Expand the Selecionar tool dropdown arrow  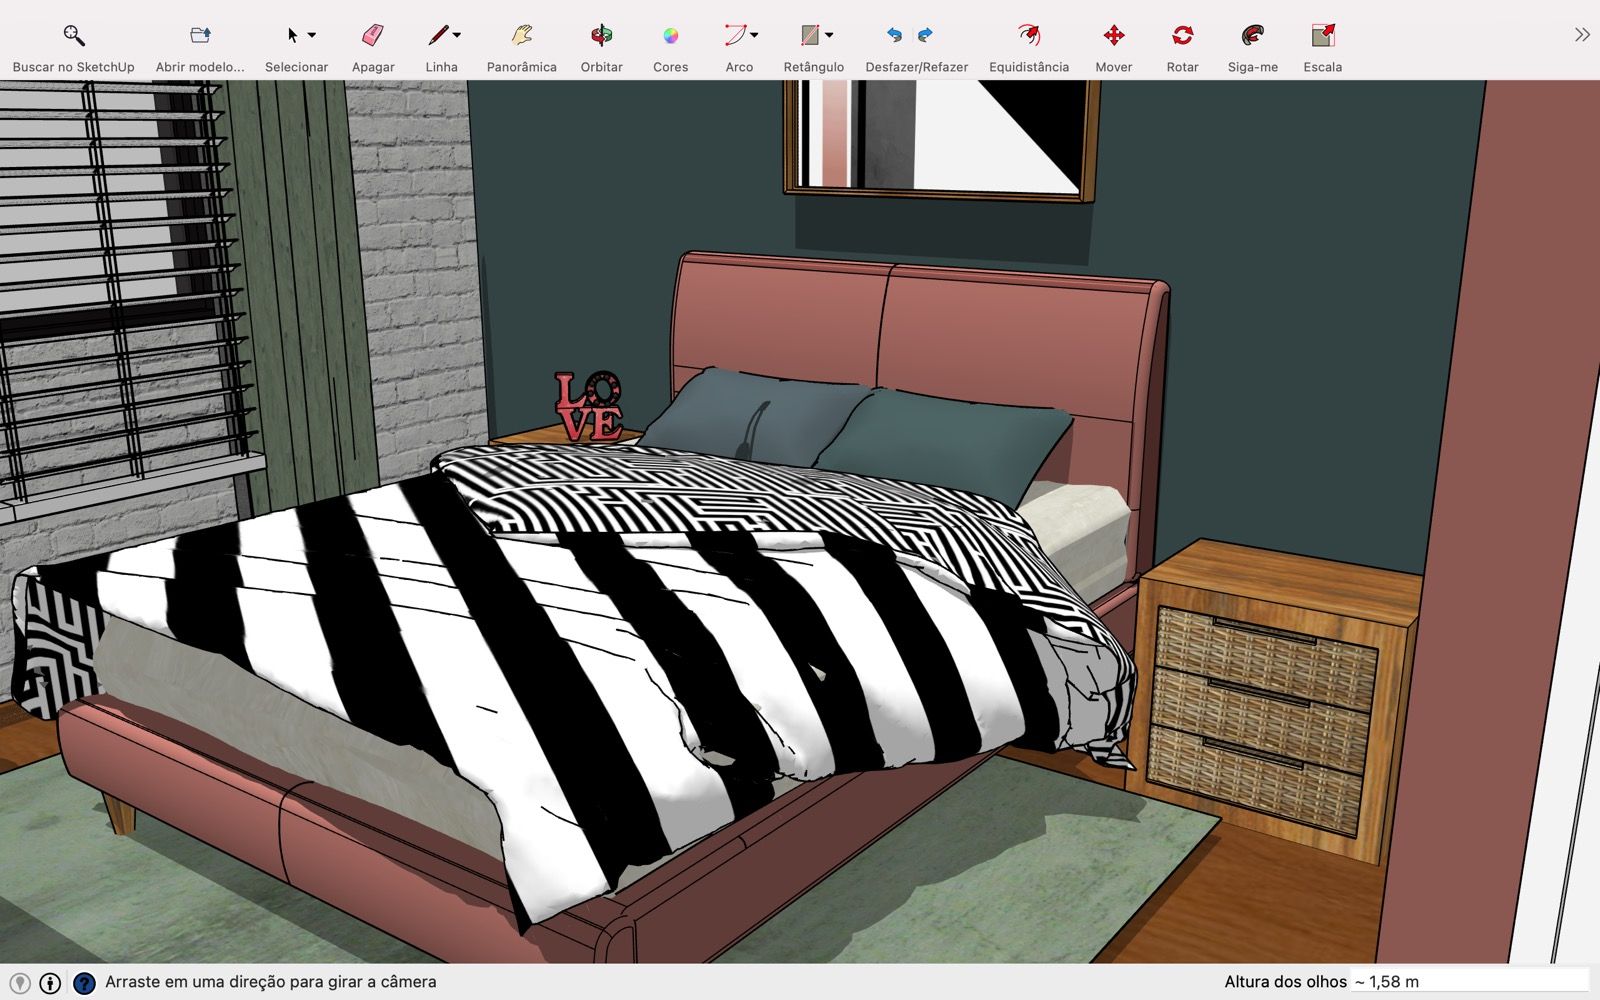(312, 36)
